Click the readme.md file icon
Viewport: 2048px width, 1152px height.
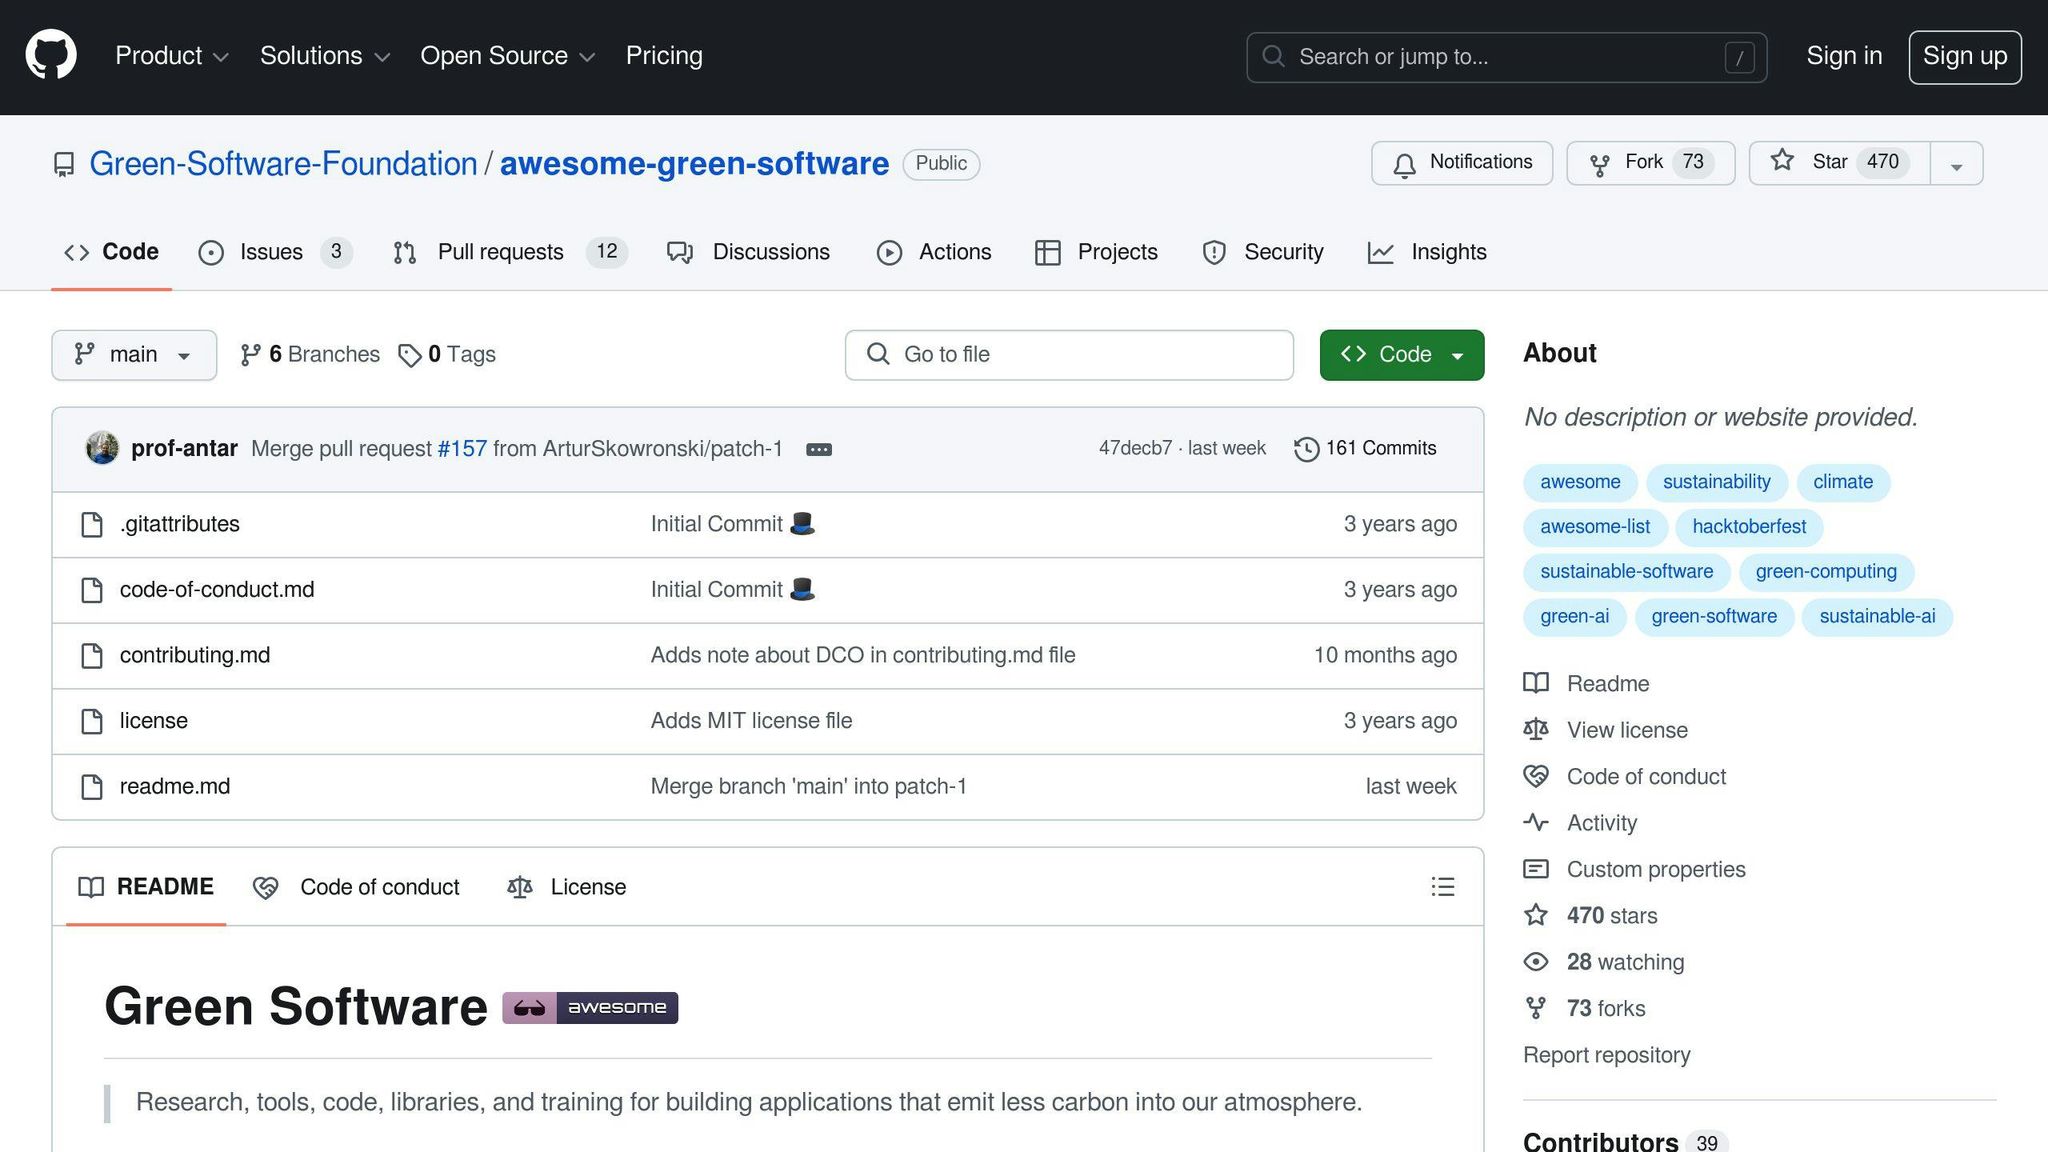(x=91, y=786)
